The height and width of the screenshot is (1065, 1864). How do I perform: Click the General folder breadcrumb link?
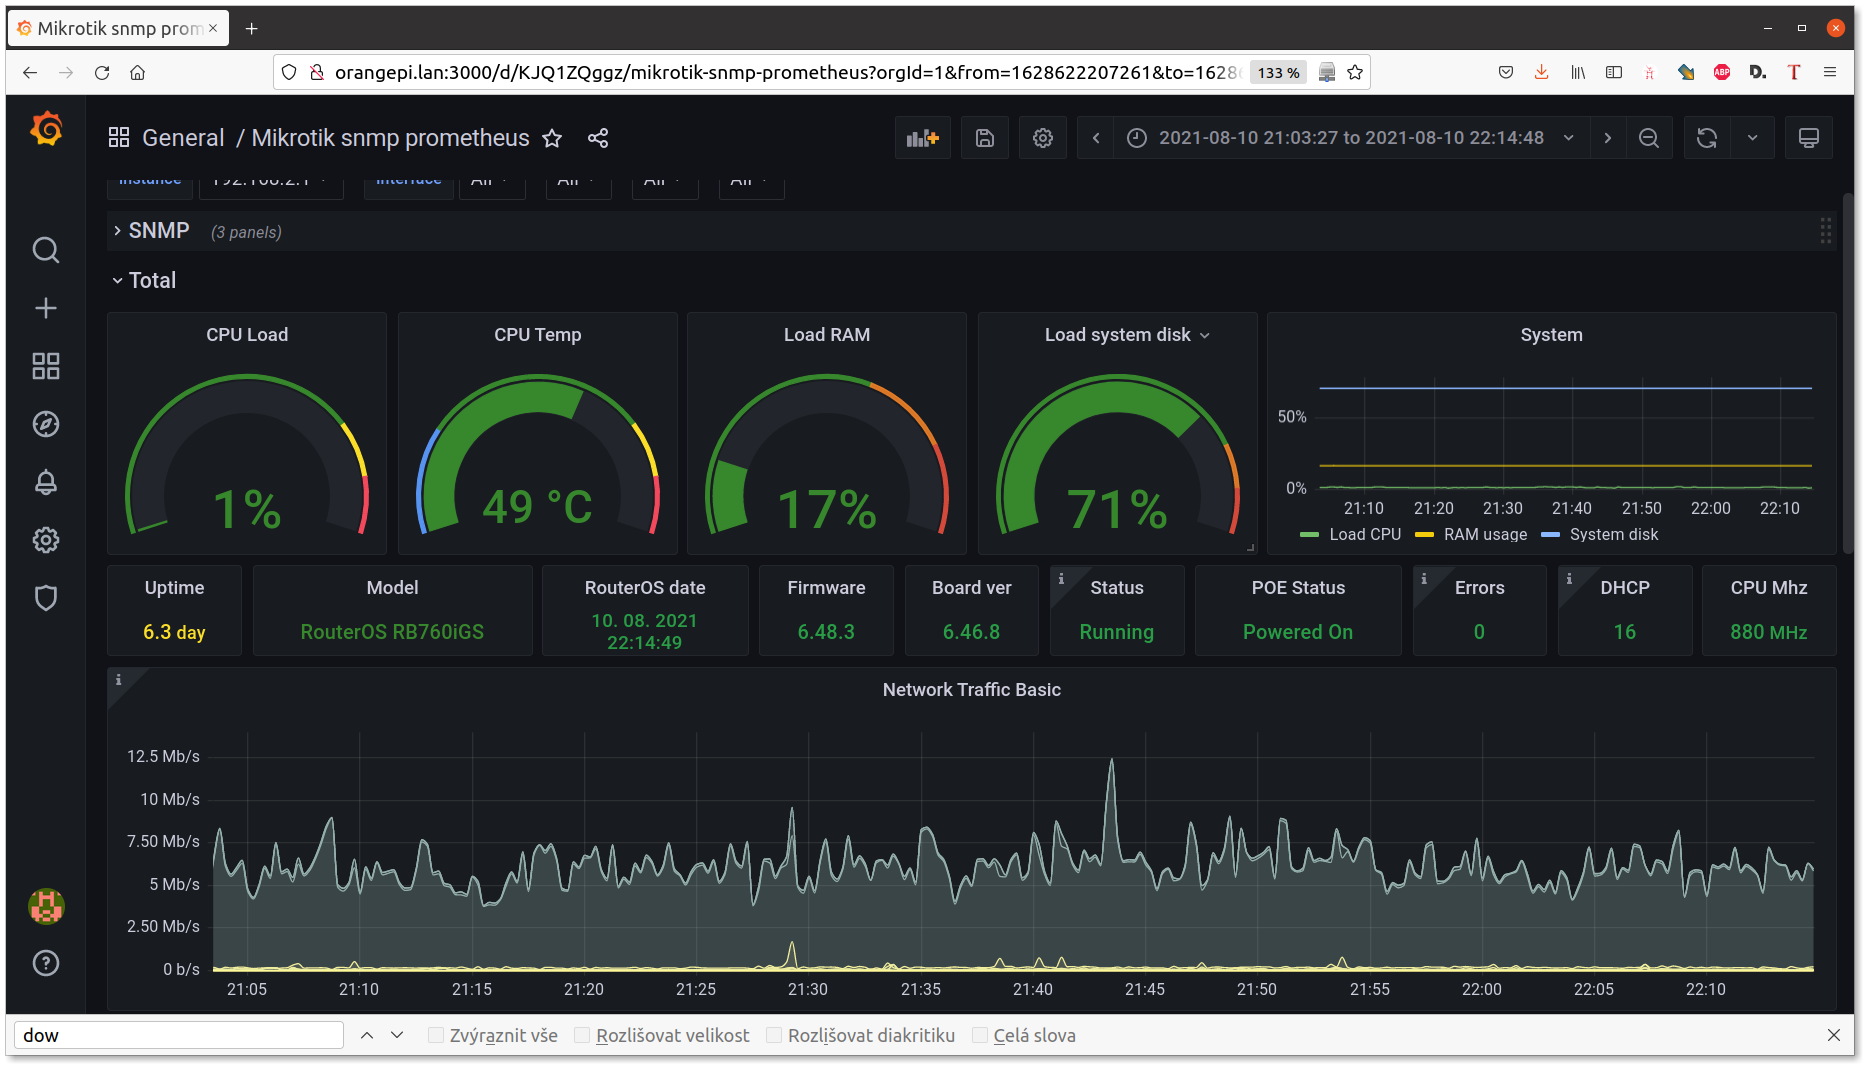coord(183,138)
